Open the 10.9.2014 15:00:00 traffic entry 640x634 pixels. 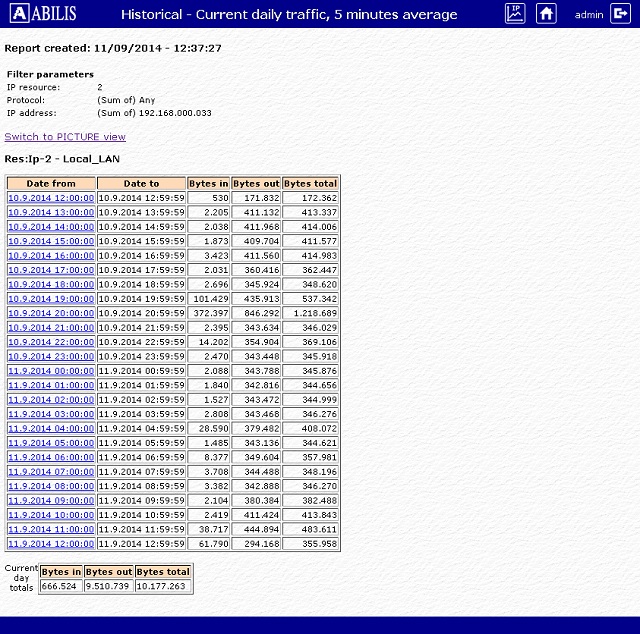[x=51, y=241]
